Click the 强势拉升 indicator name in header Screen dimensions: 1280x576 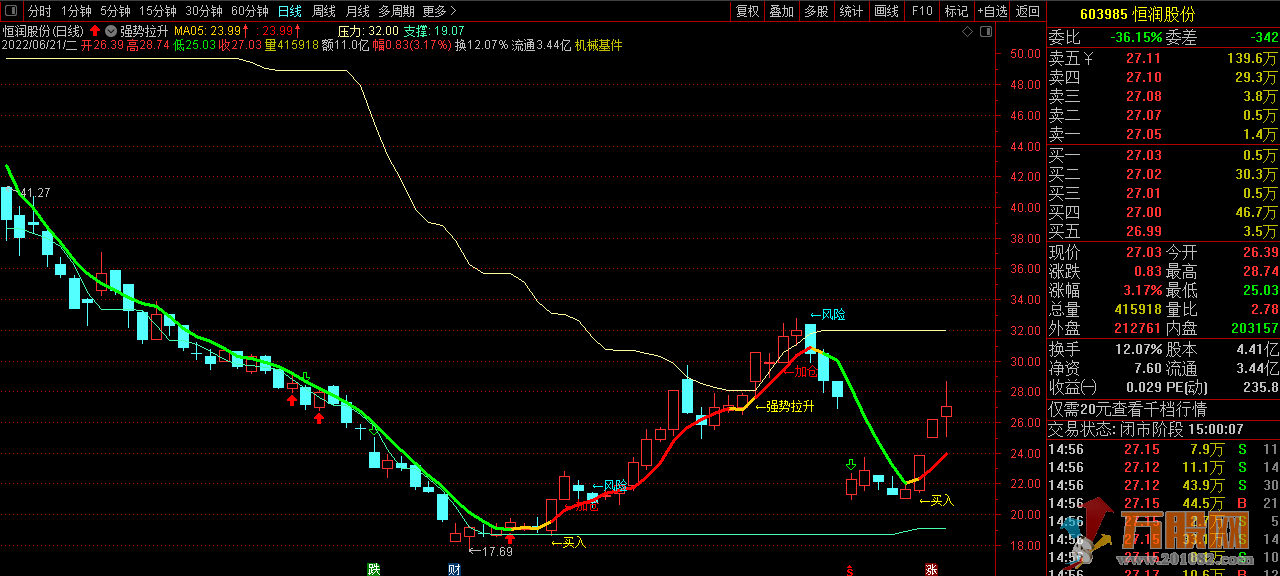(145, 31)
